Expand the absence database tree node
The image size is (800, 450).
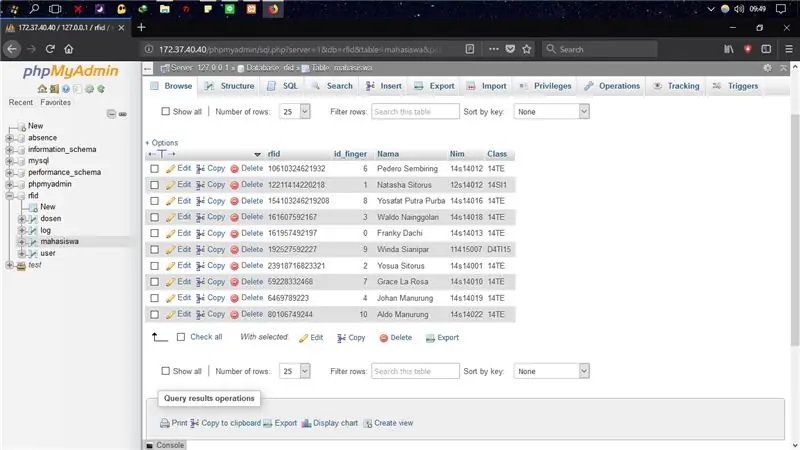[x=10, y=138]
